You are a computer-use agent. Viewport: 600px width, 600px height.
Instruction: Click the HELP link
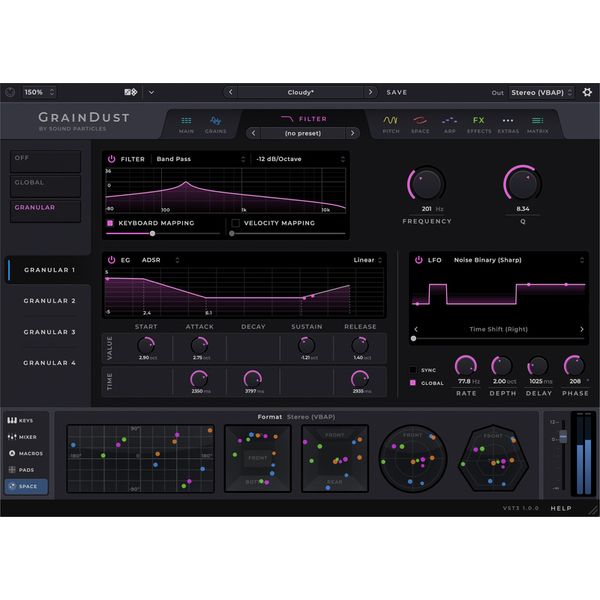(x=561, y=508)
